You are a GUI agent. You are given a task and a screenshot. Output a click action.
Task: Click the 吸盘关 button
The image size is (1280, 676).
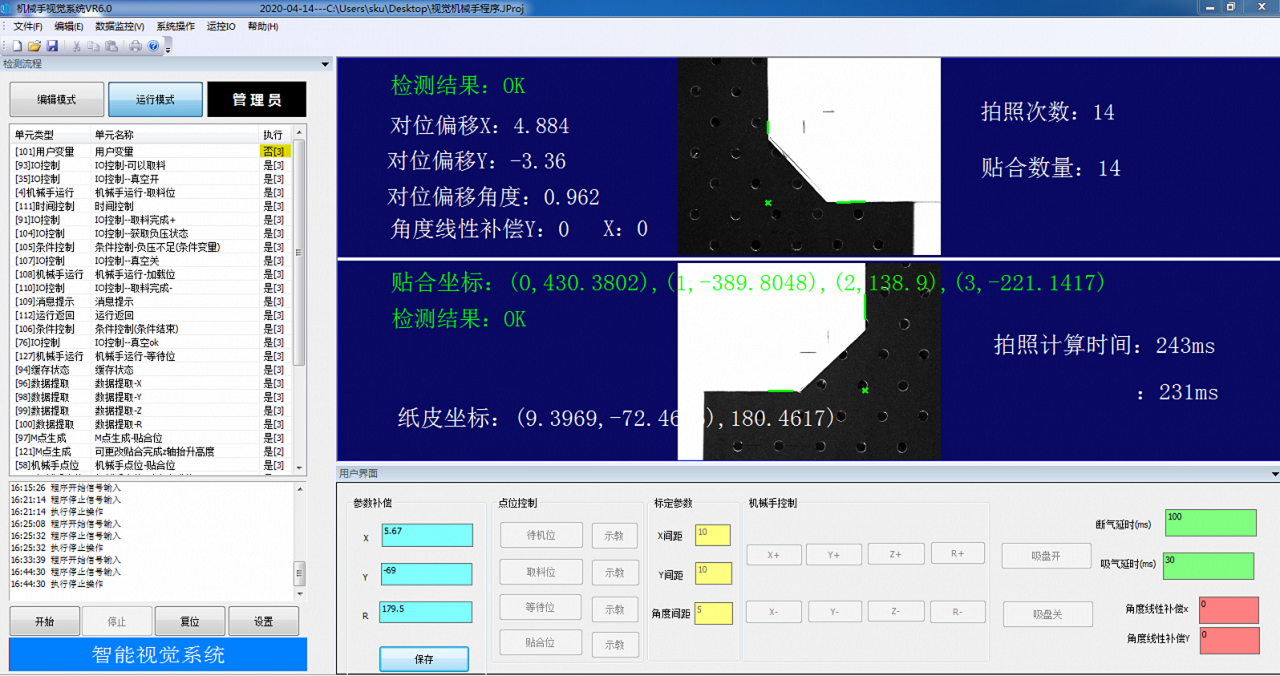tap(1047, 614)
